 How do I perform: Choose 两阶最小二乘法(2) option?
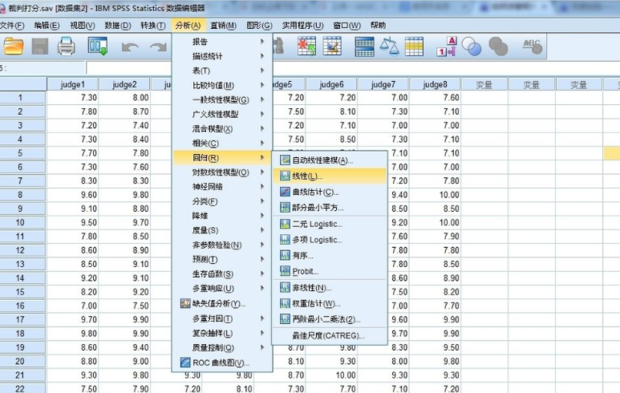(x=329, y=319)
